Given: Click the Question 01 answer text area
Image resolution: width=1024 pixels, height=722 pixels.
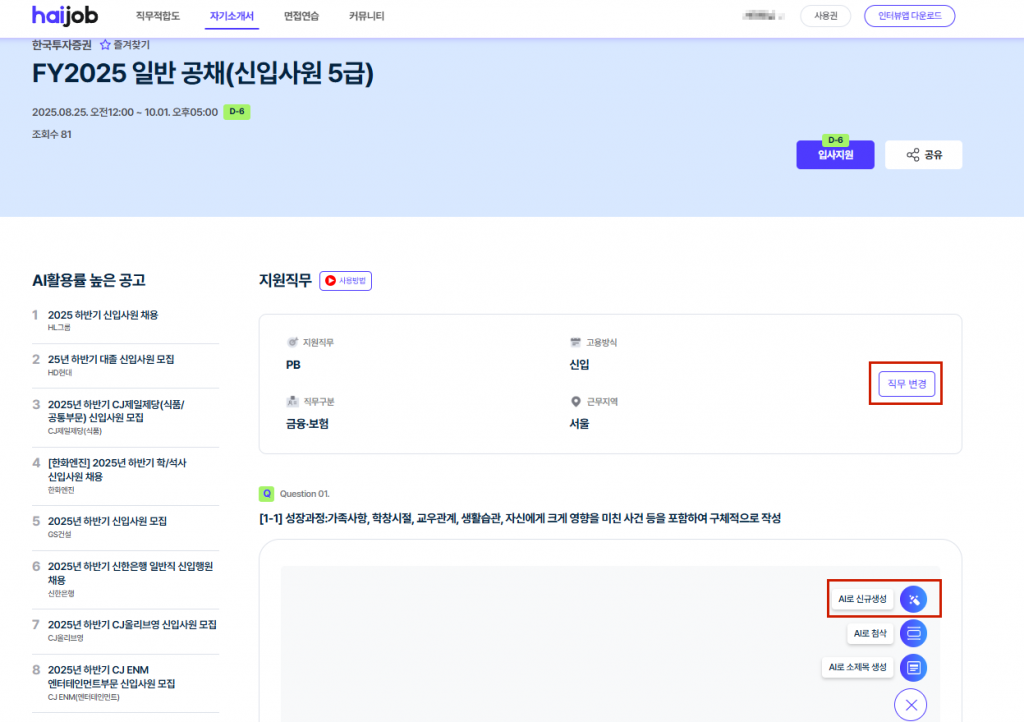Looking at the screenshot, I should pyautogui.click(x=540, y=640).
